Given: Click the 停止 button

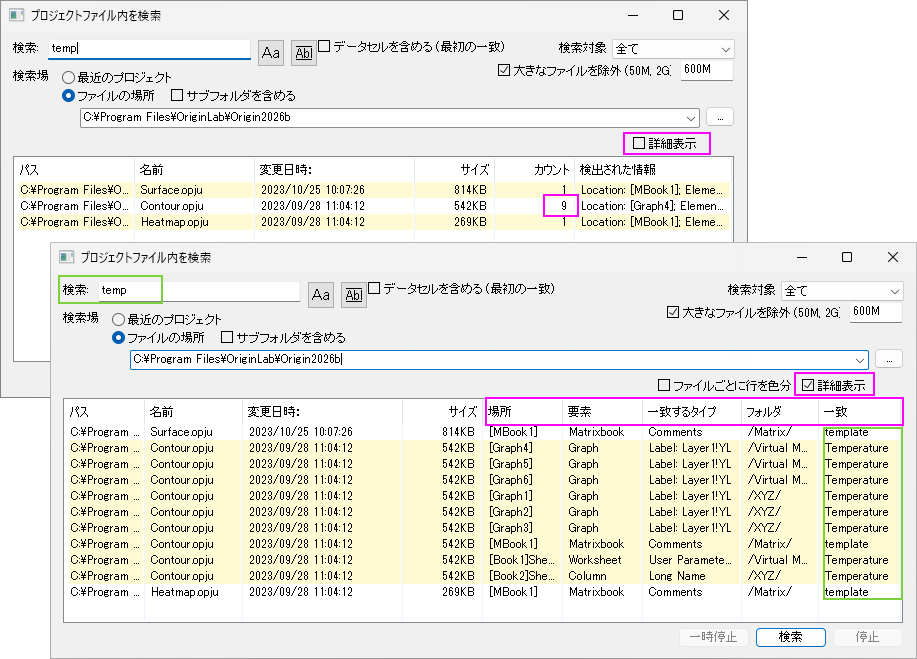Looking at the screenshot, I should (x=867, y=637).
